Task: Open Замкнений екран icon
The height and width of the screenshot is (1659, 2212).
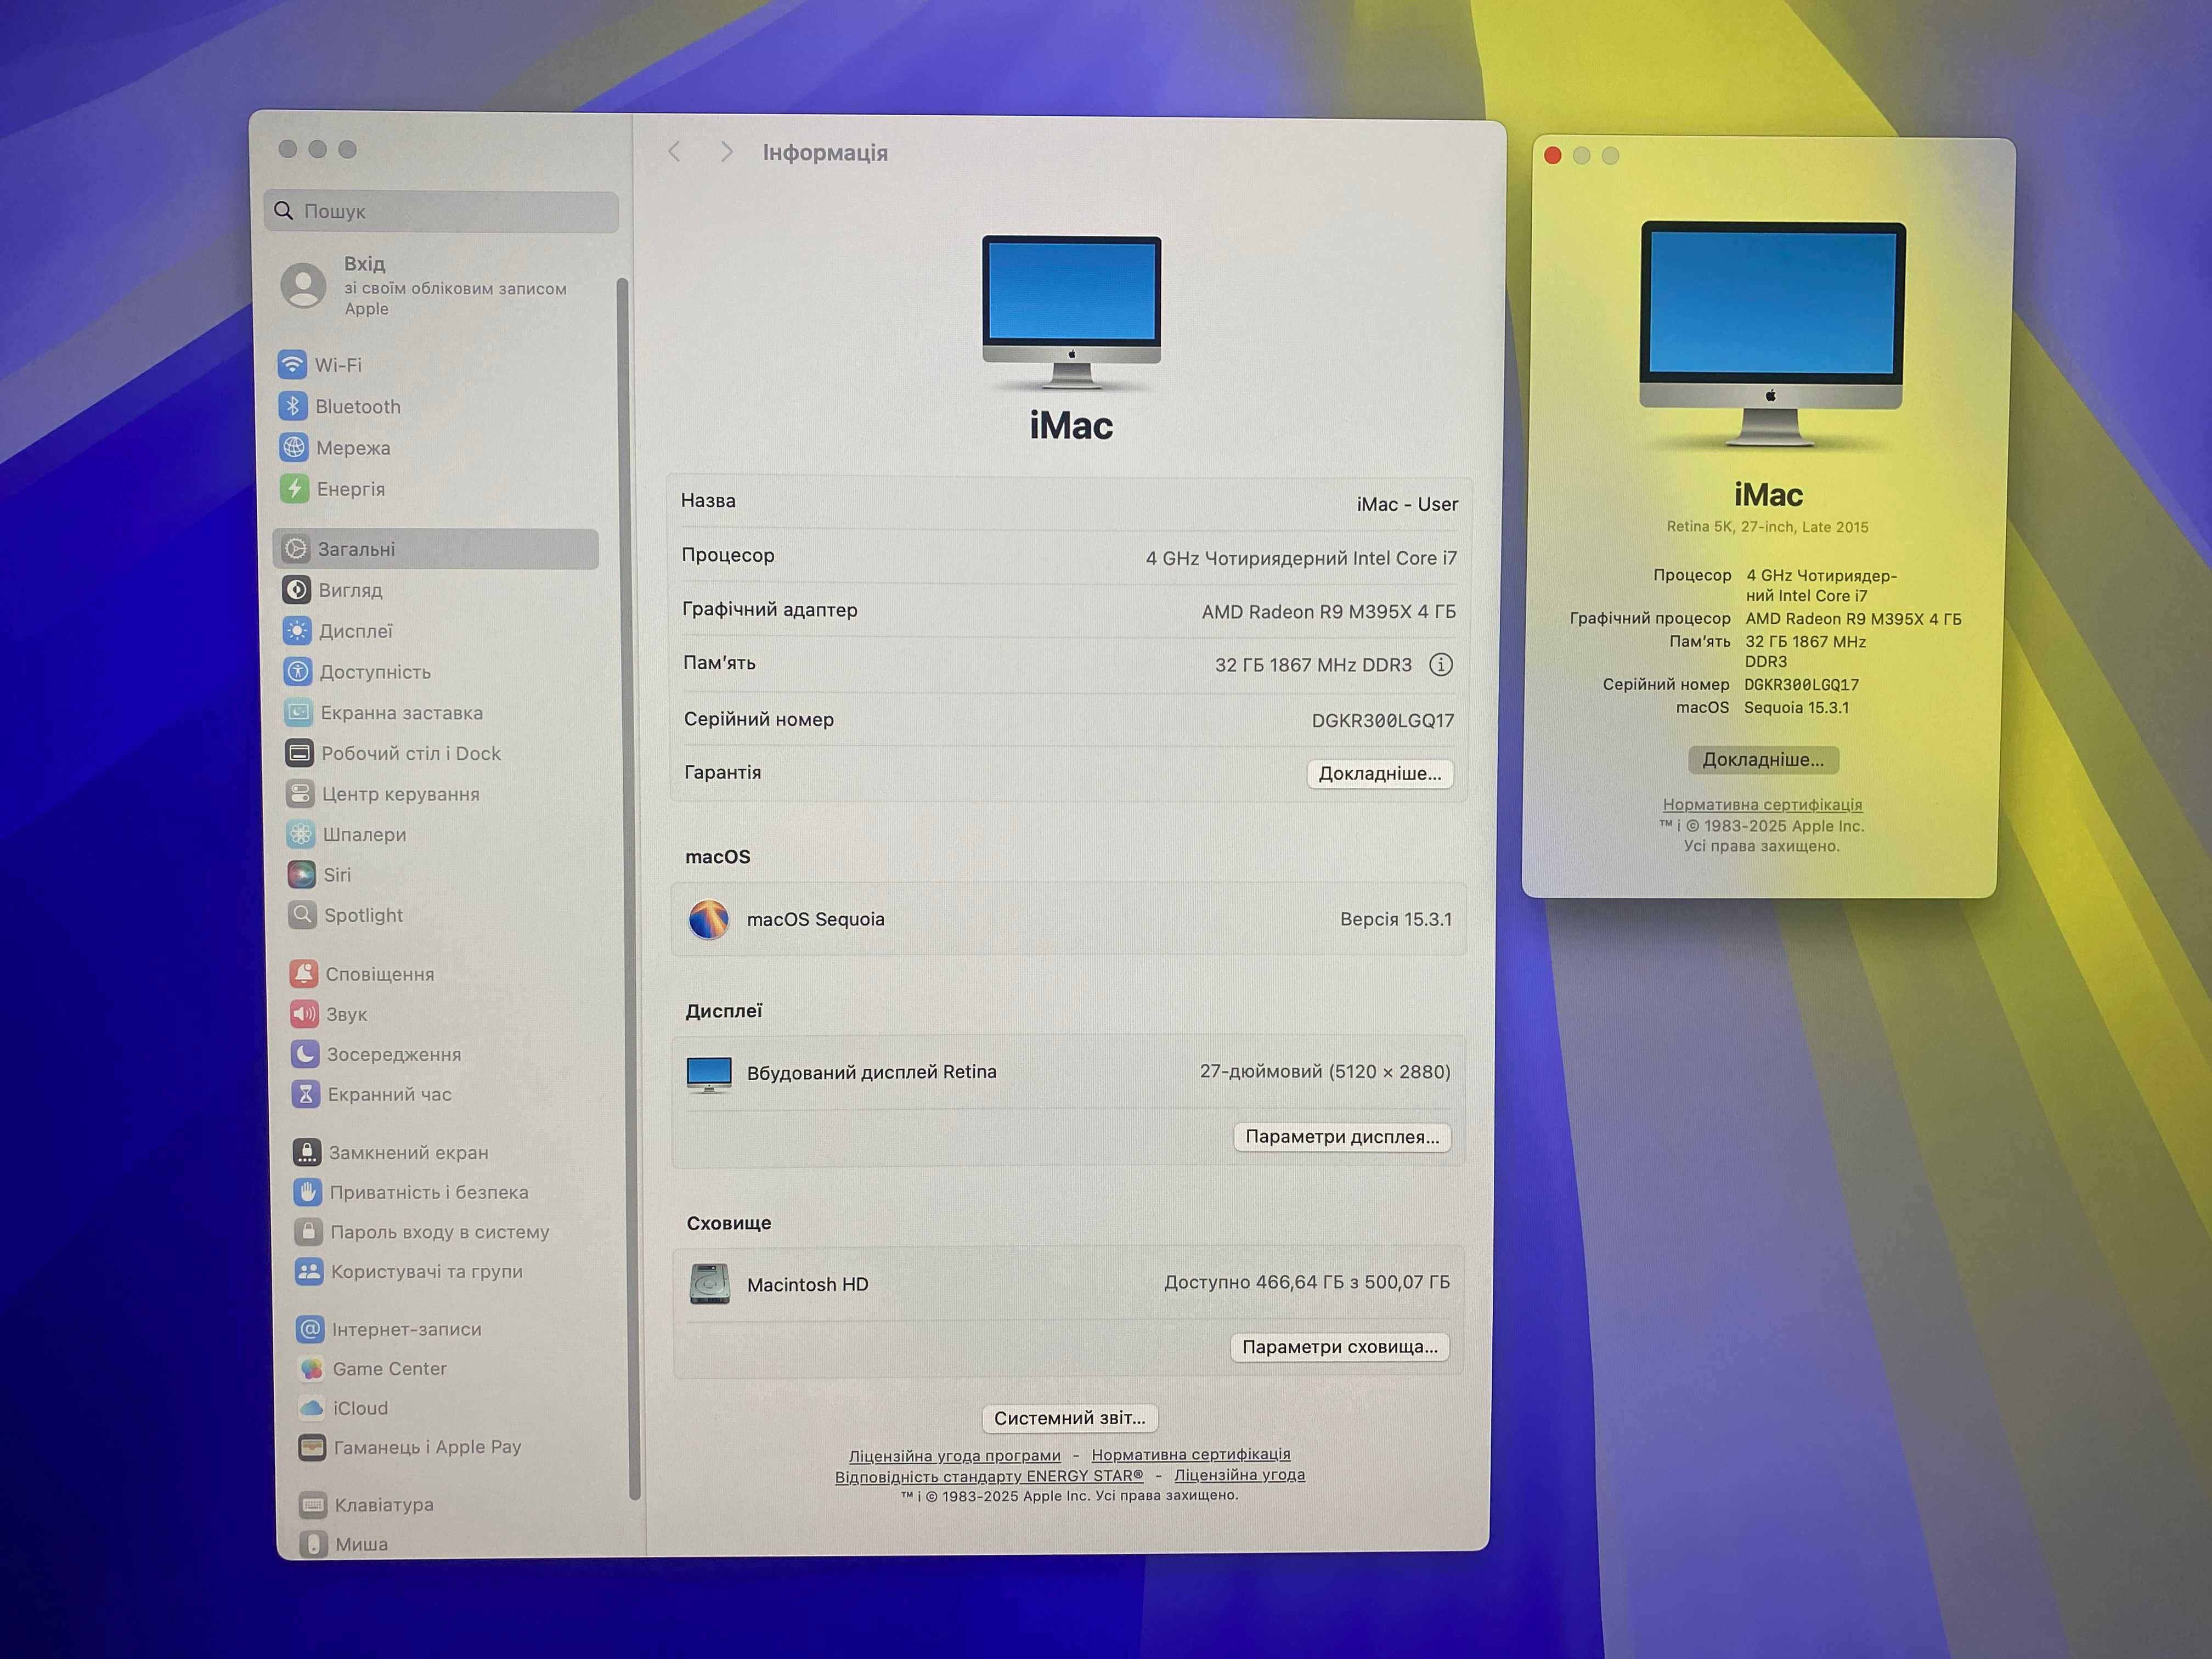Action: coord(307,1152)
